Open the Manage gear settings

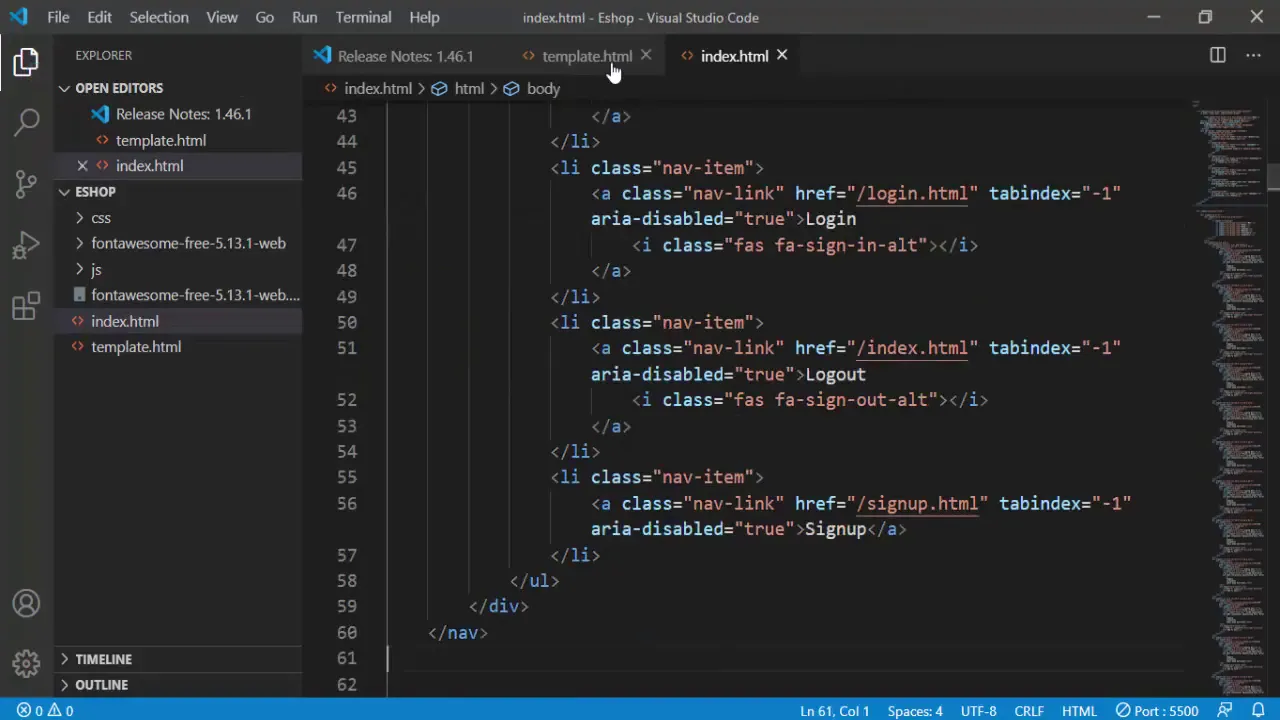pyautogui.click(x=27, y=662)
